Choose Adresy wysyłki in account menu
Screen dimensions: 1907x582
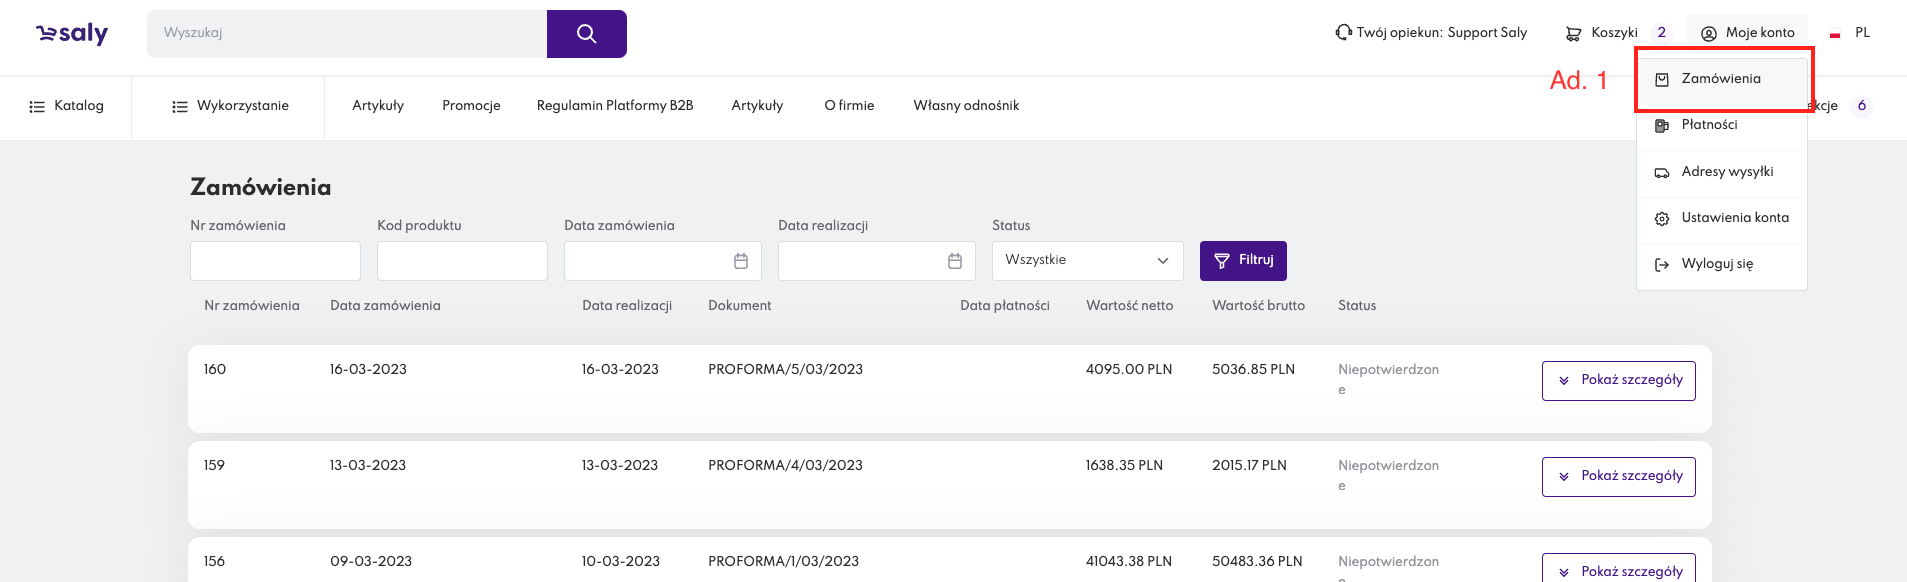[1727, 172]
